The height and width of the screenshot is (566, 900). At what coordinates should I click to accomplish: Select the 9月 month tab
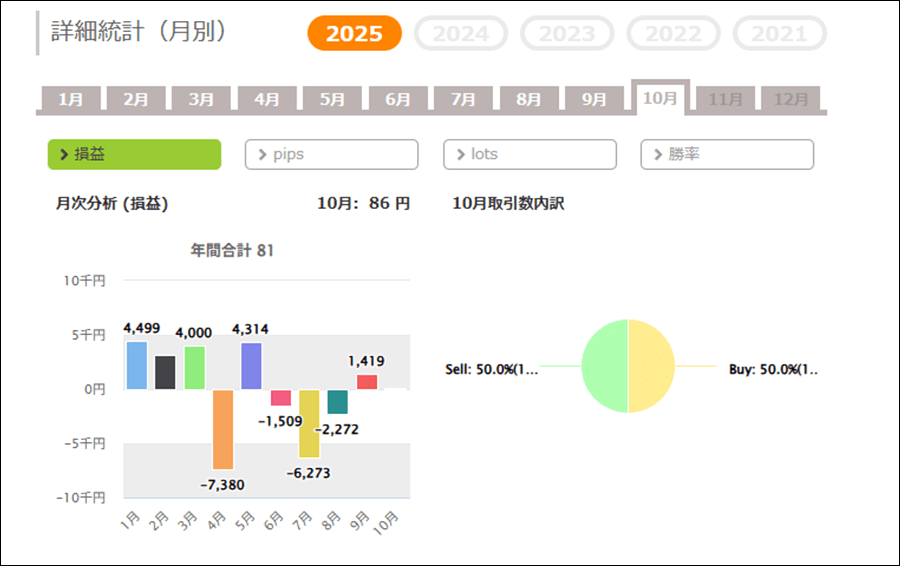tap(594, 99)
